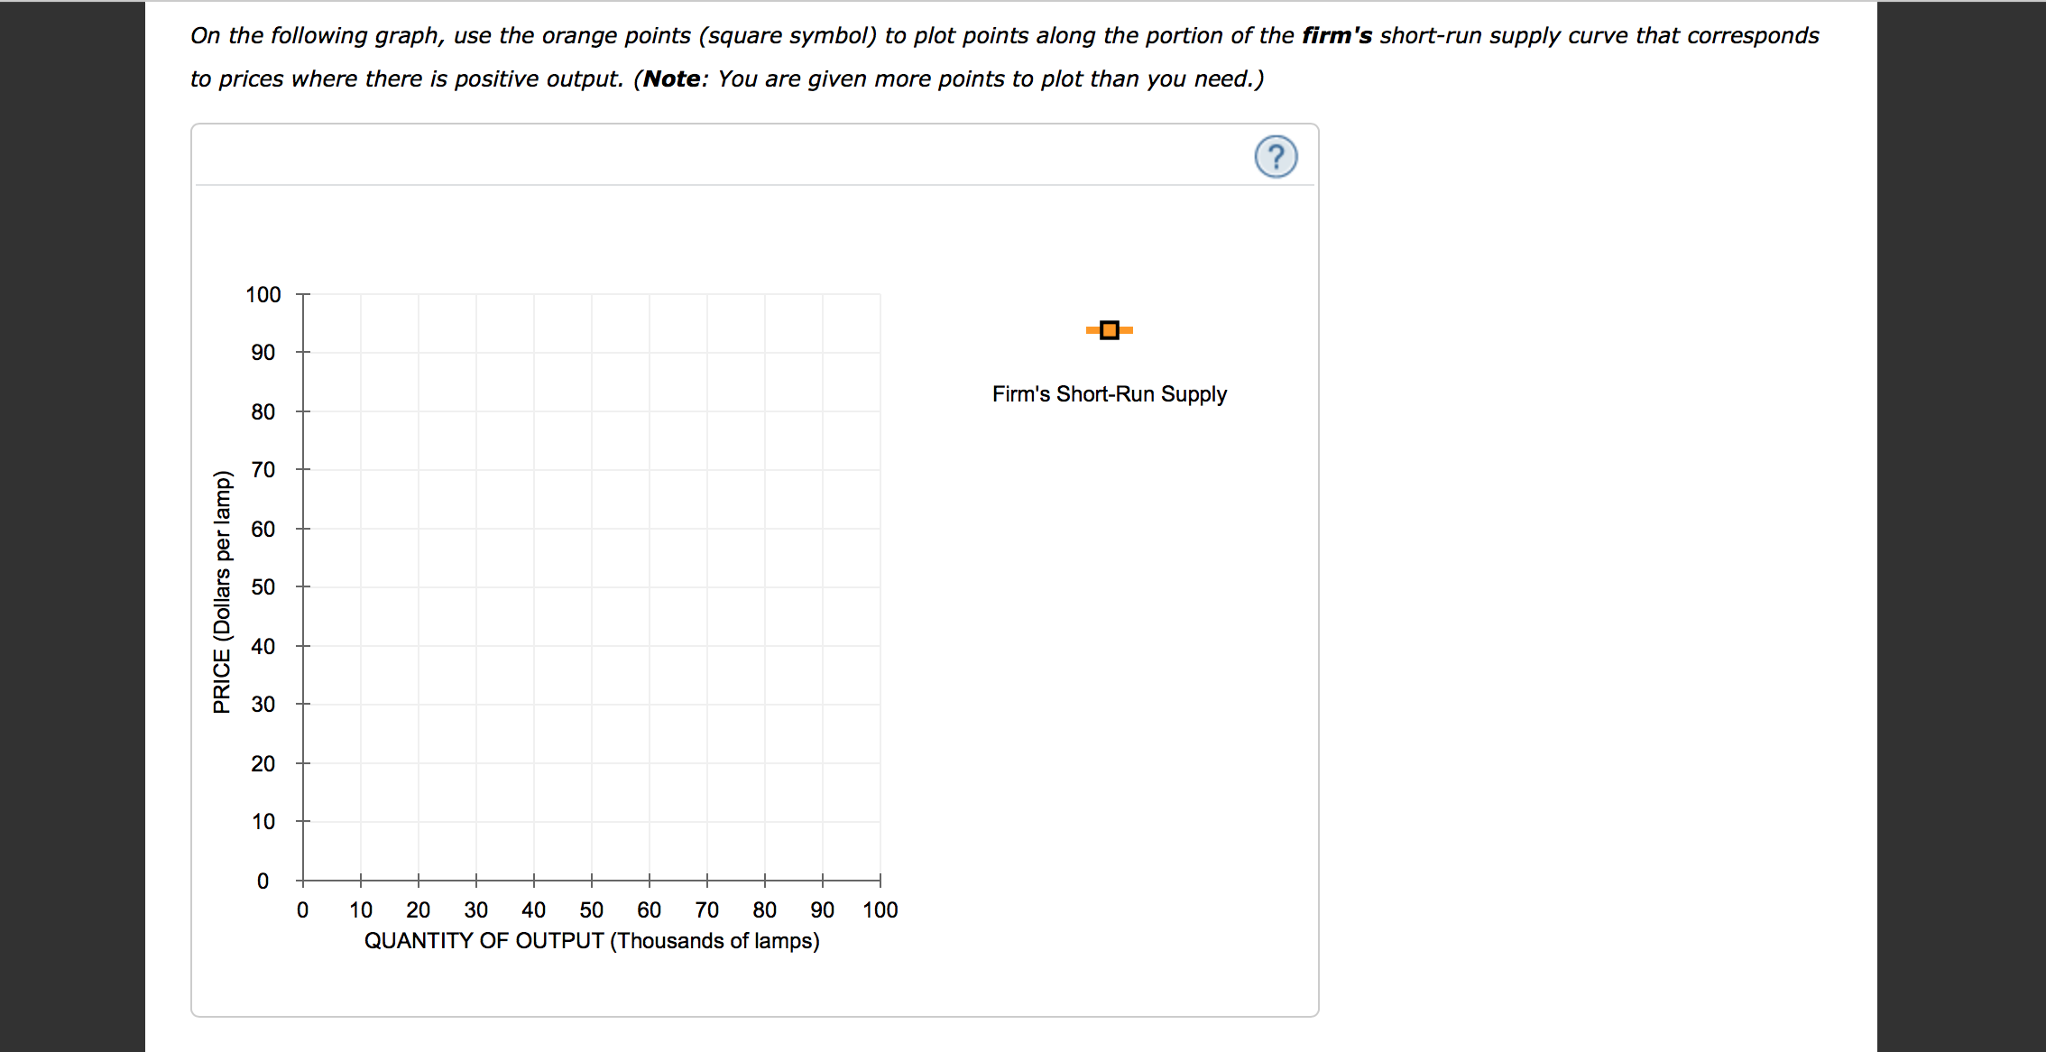
Task: Click the QUANTITY OF OUTPUT axis label
Action: [591, 940]
